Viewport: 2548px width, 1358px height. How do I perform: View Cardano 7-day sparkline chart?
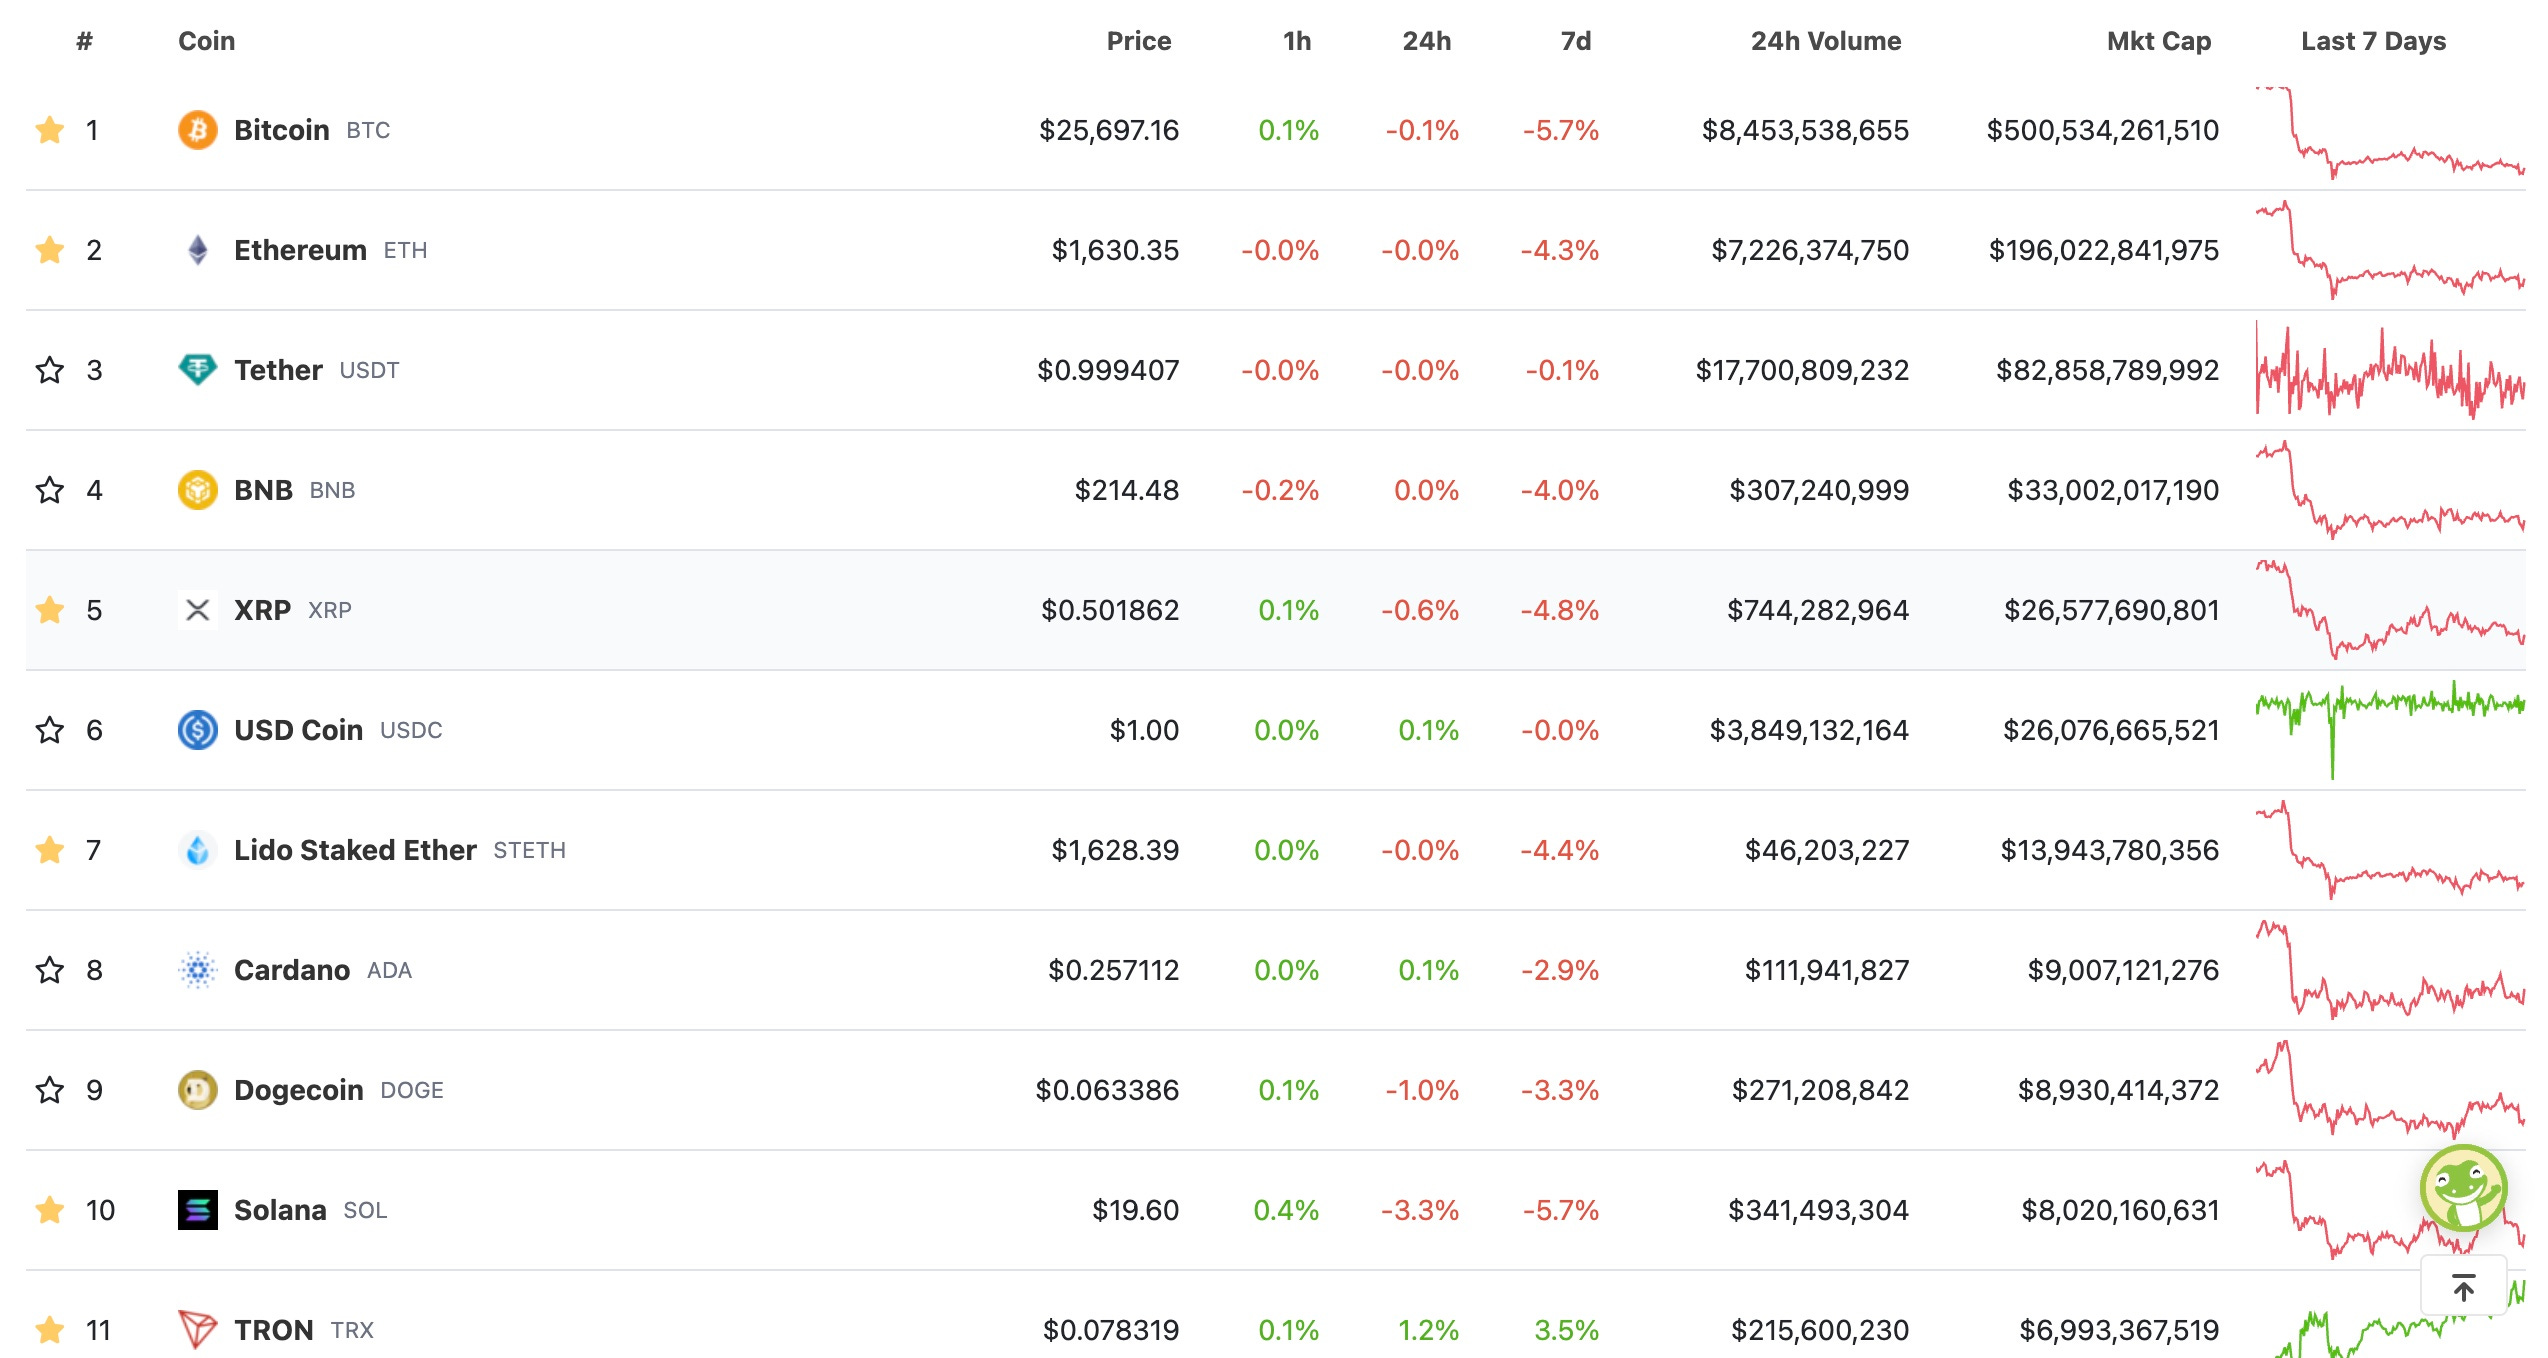pos(2390,970)
